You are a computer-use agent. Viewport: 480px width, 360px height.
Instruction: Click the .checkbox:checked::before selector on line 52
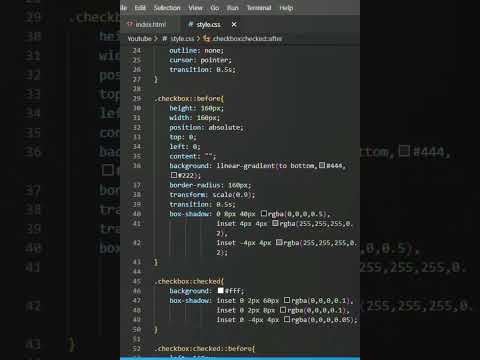(205, 349)
